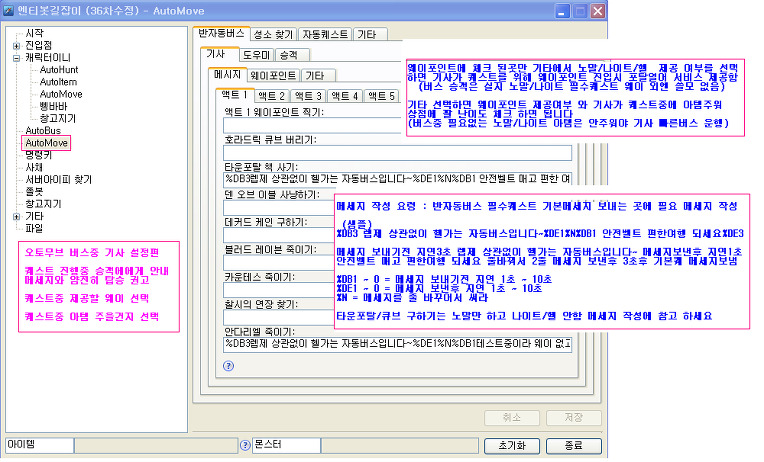The height and width of the screenshot is (462, 764).
Task: Click the 블러드 레이븐 죽이기 input field
Action: point(279,263)
